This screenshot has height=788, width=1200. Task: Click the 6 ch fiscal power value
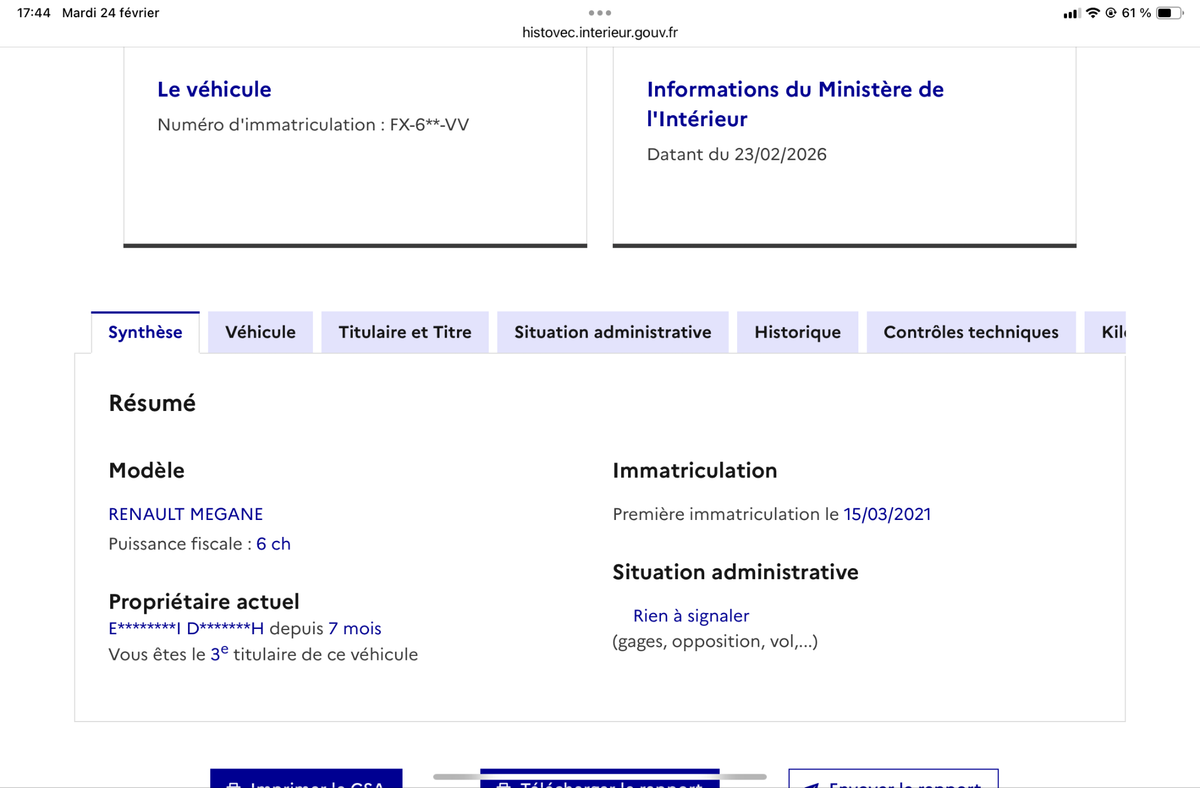click(273, 544)
